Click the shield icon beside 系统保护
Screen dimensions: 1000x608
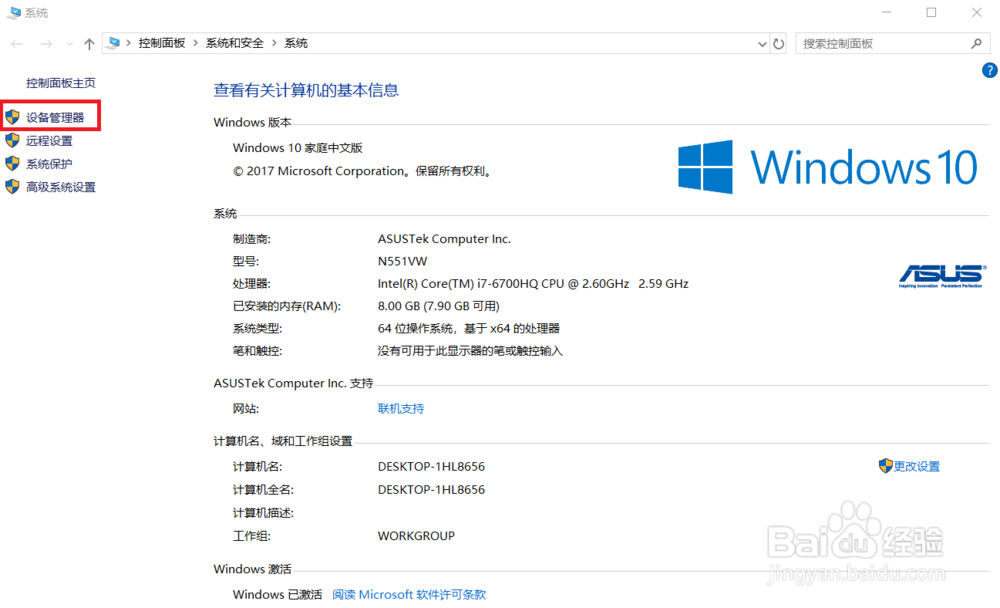click(x=12, y=163)
